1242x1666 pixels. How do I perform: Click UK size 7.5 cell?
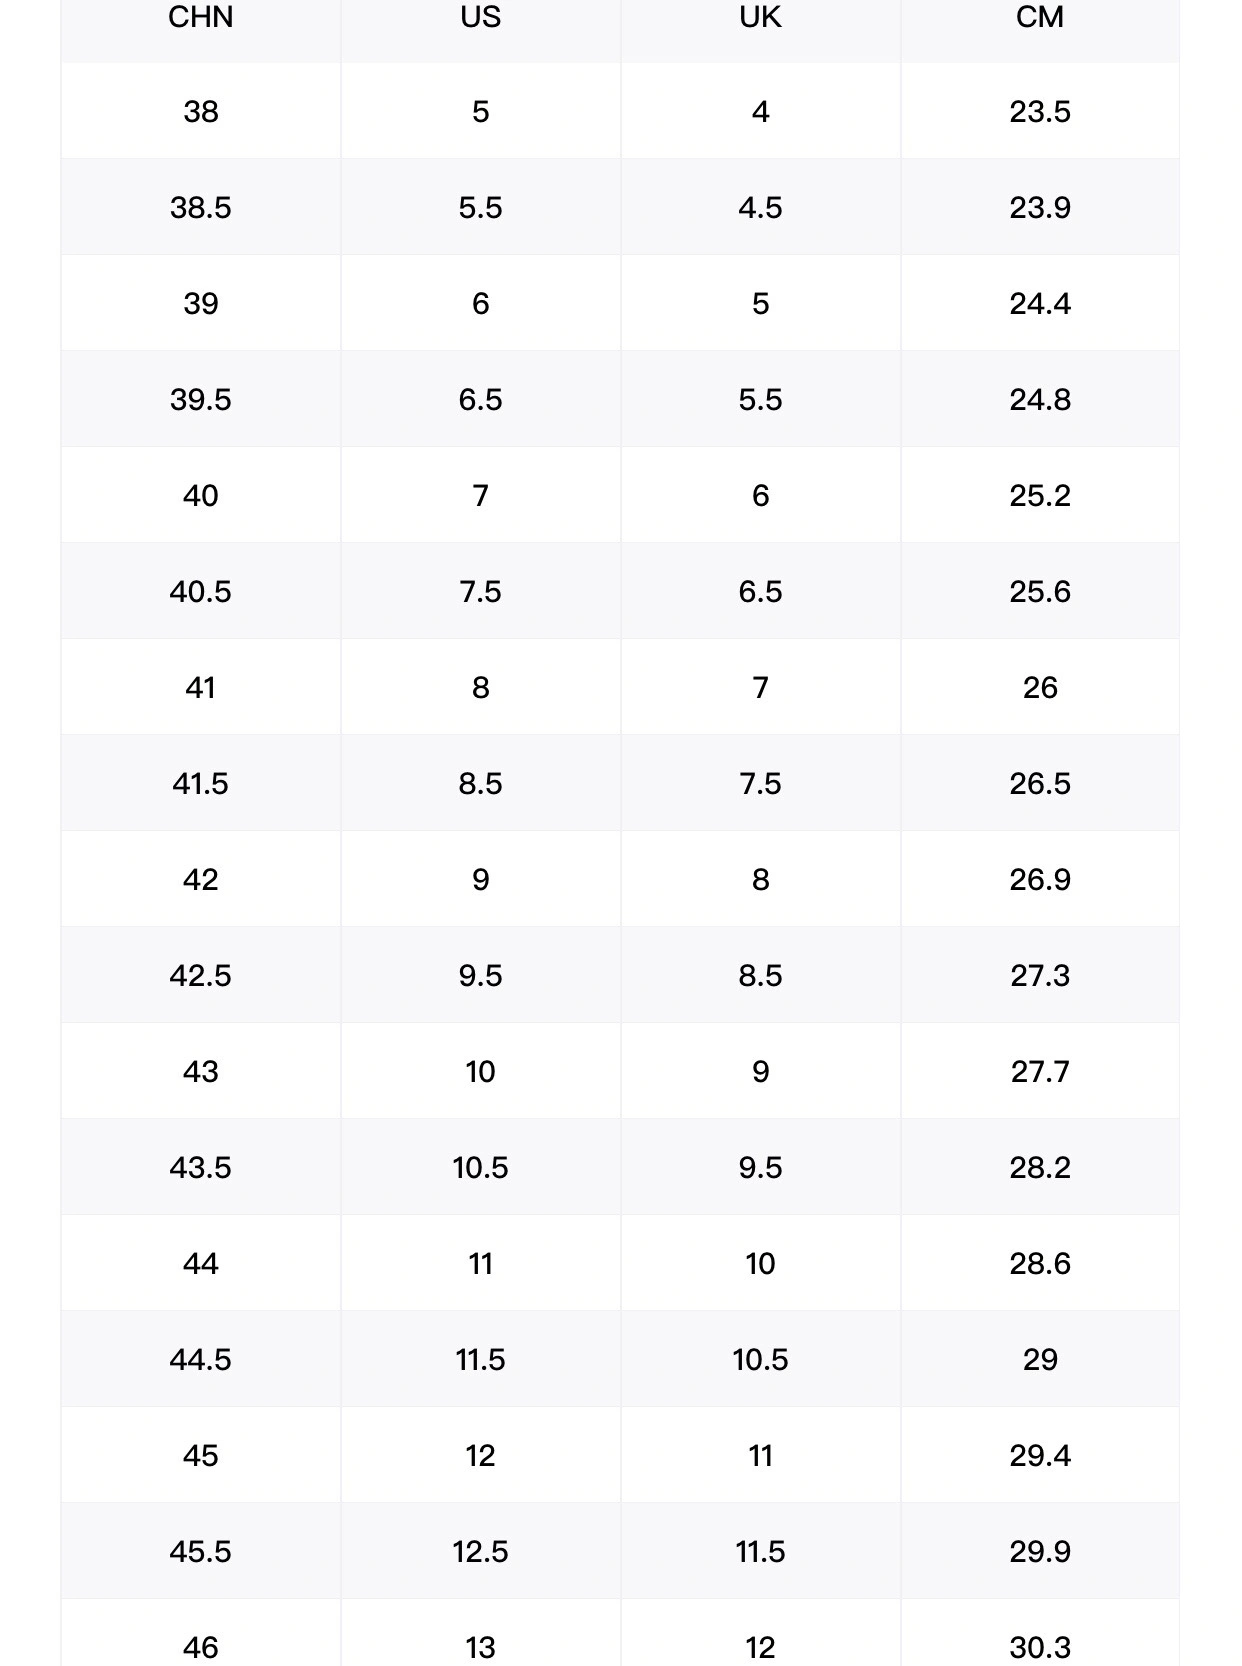(x=760, y=783)
